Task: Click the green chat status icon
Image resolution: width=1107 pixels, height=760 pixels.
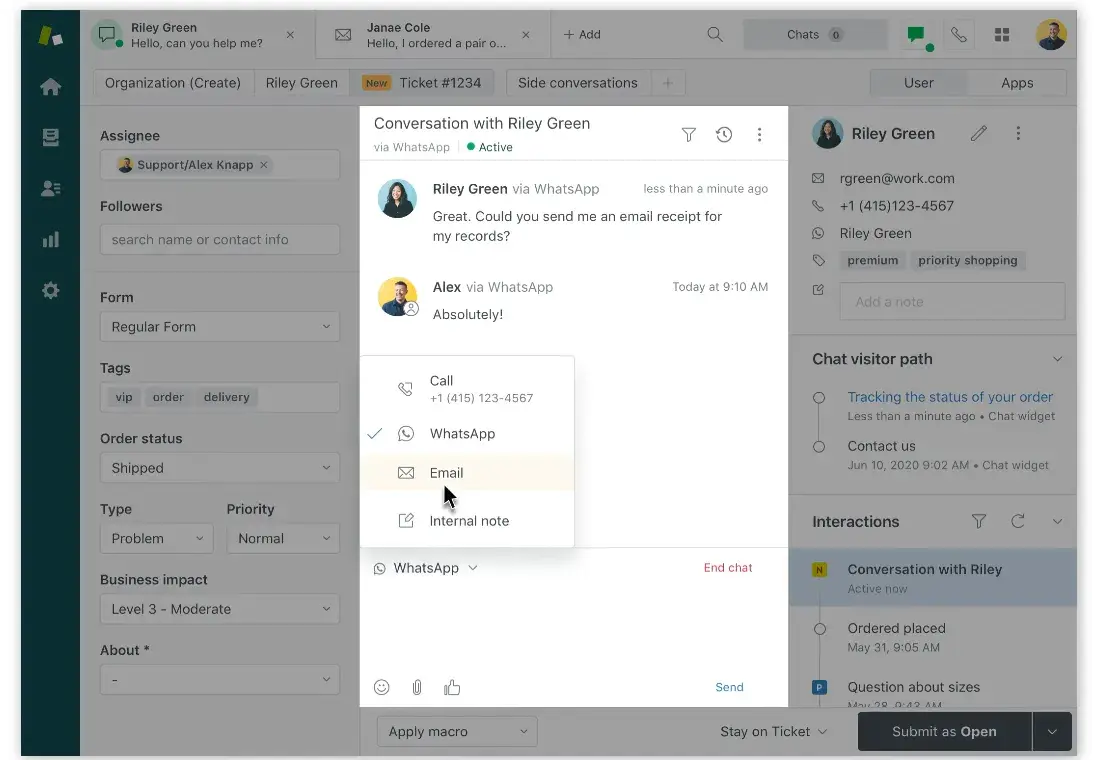Action: 917,35
